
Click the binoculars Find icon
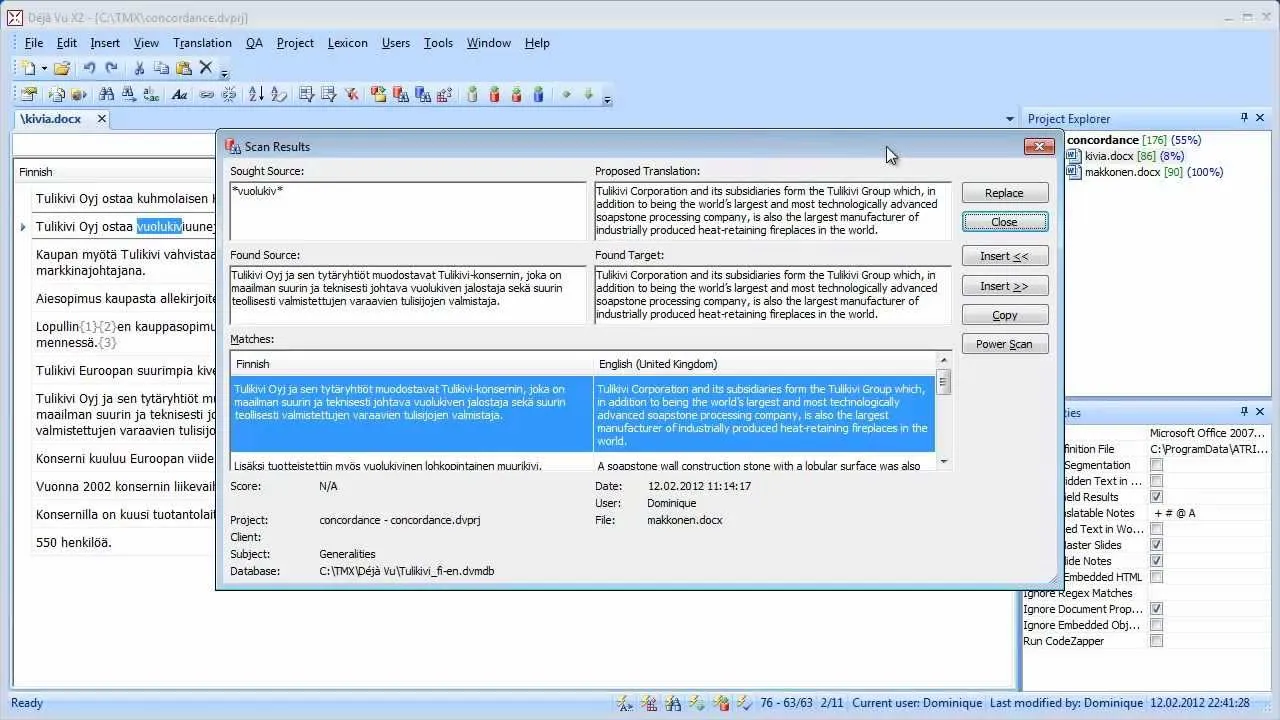[106, 95]
